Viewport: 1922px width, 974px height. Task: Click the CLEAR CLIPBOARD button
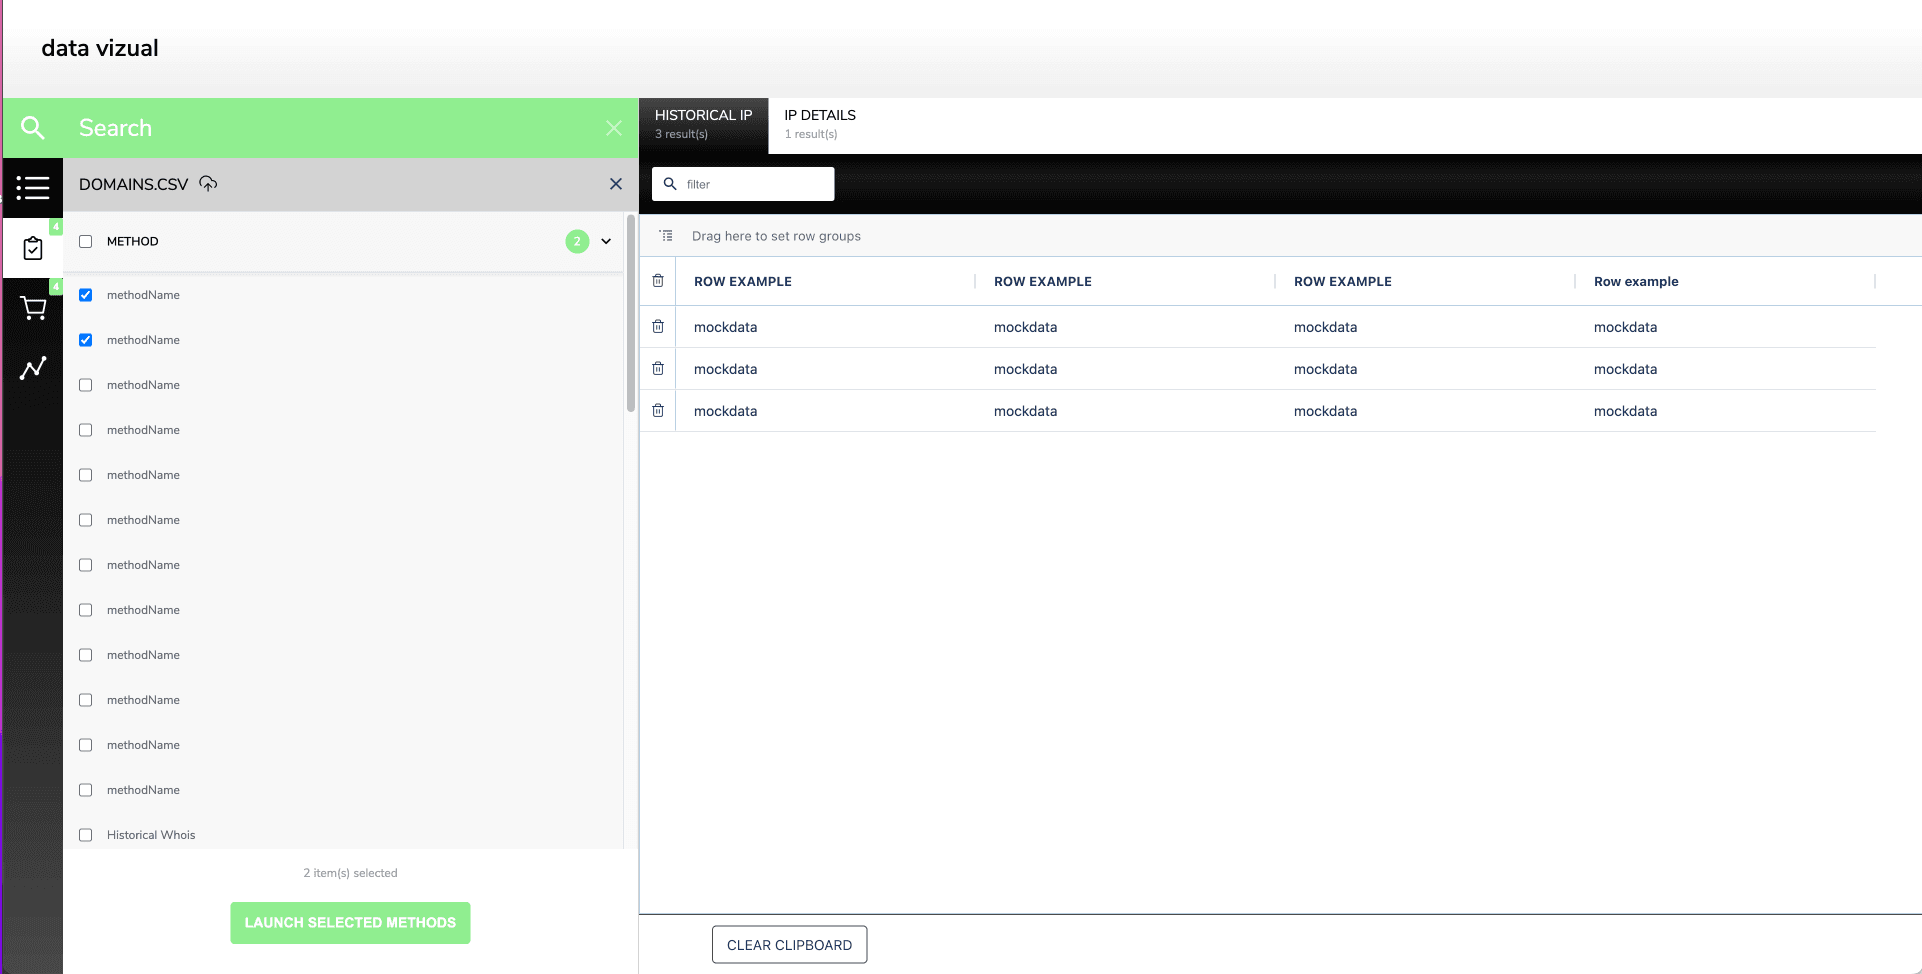pos(789,944)
